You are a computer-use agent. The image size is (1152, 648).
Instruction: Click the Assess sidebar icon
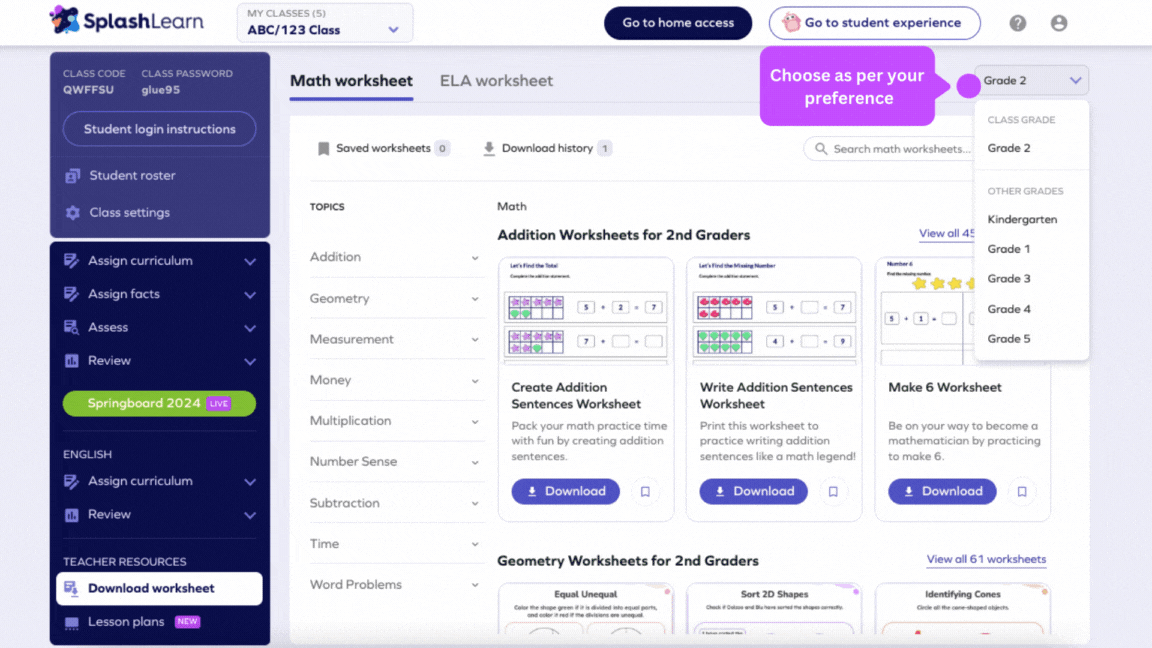[x=71, y=327]
